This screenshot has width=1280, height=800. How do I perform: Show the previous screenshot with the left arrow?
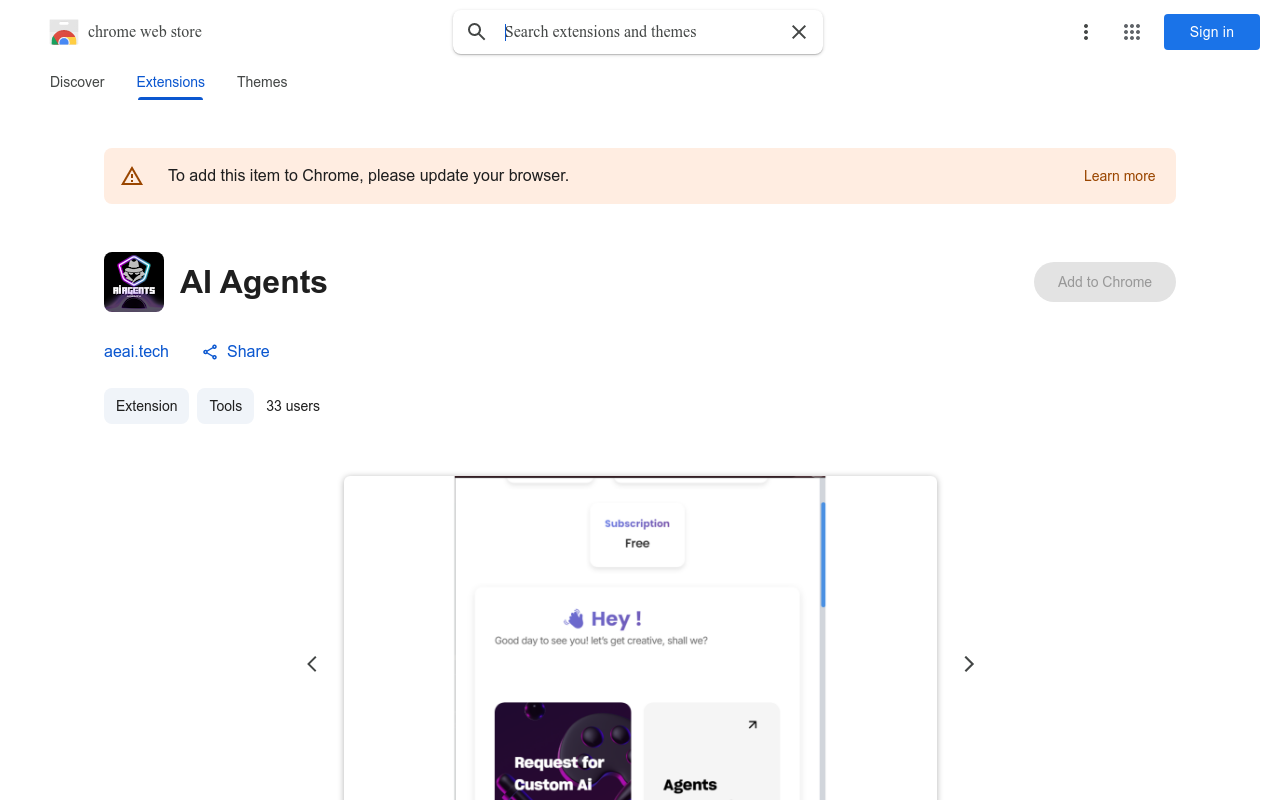coord(312,664)
